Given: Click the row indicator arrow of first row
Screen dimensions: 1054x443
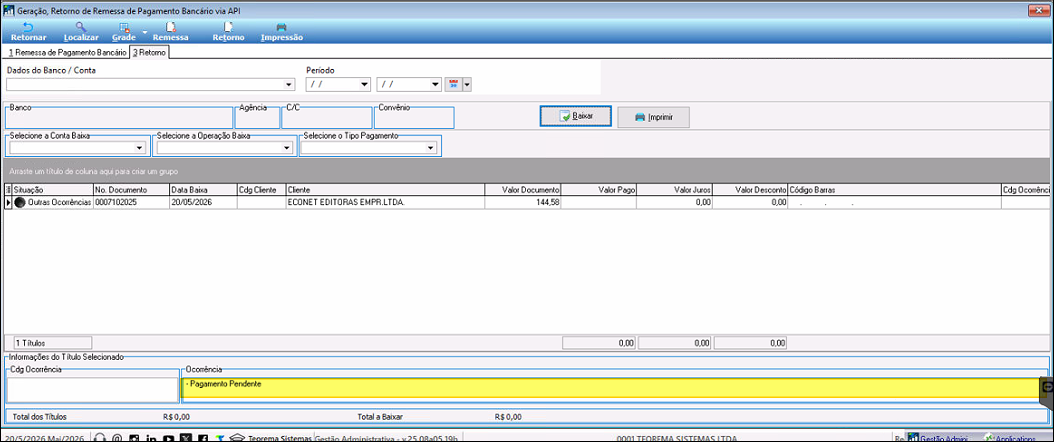Looking at the screenshot, I should coord(8,202).
